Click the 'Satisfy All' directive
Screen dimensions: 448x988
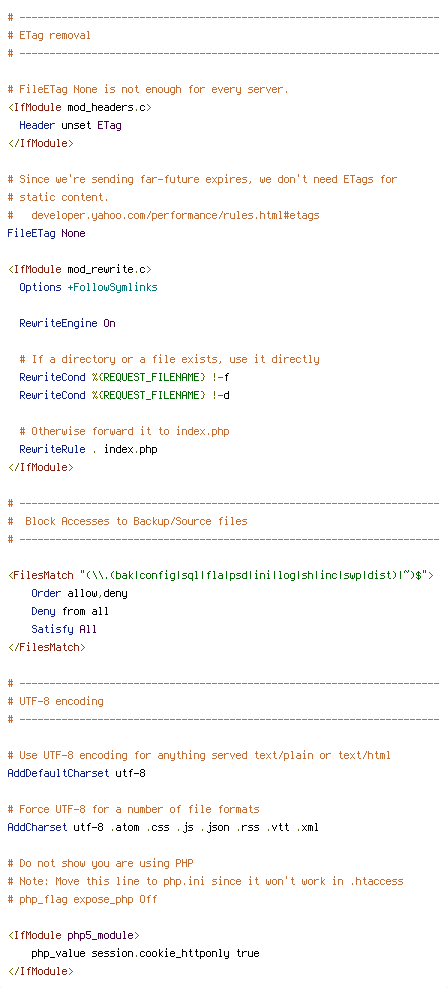pyautogui.click(x=64, y=629)
